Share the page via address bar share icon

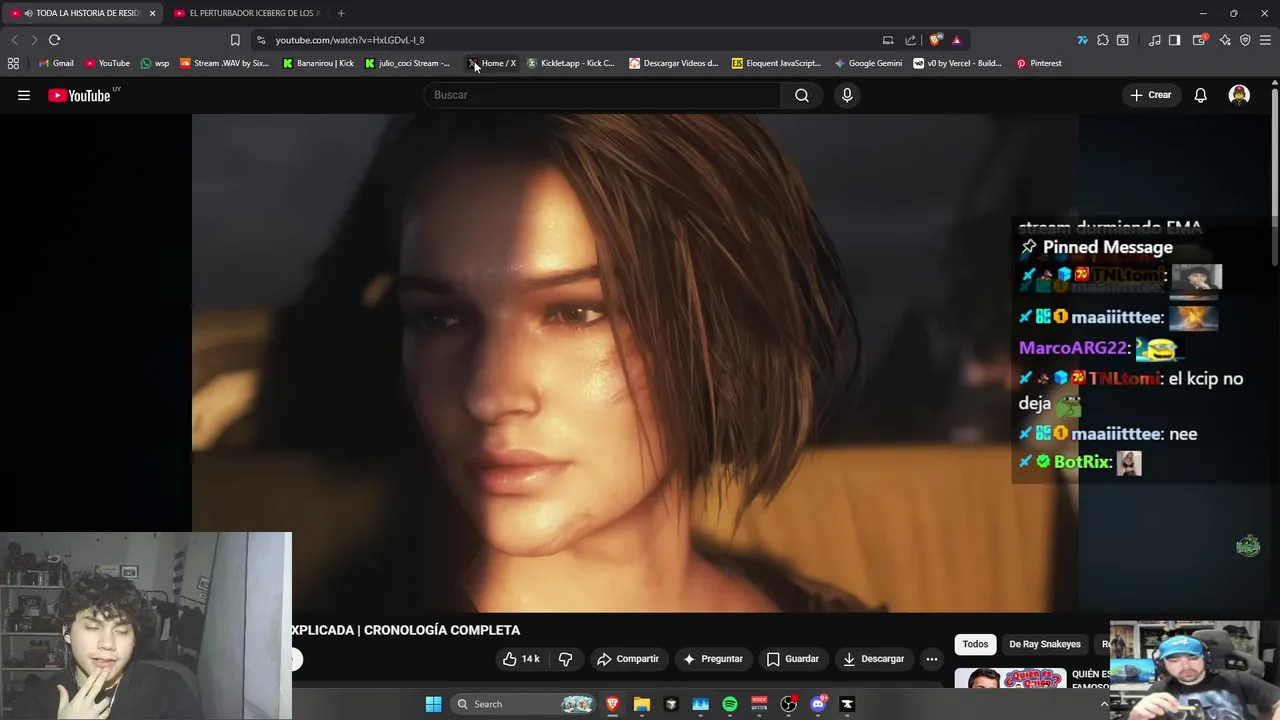pos(910,40)
